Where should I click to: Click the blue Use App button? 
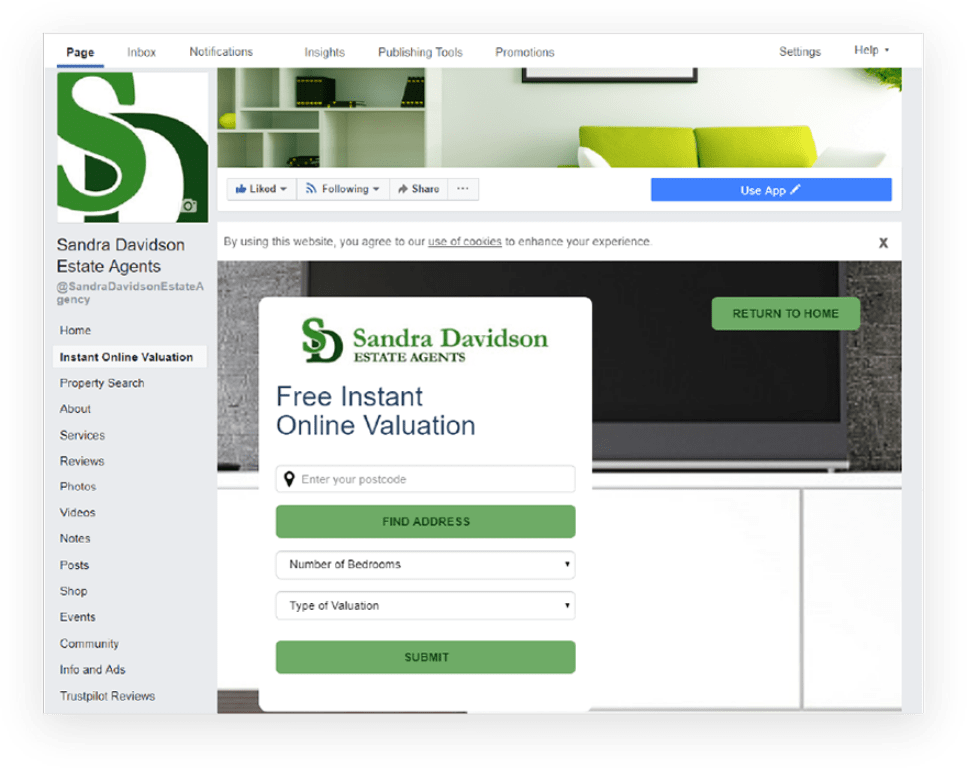(x=770, y=190)
